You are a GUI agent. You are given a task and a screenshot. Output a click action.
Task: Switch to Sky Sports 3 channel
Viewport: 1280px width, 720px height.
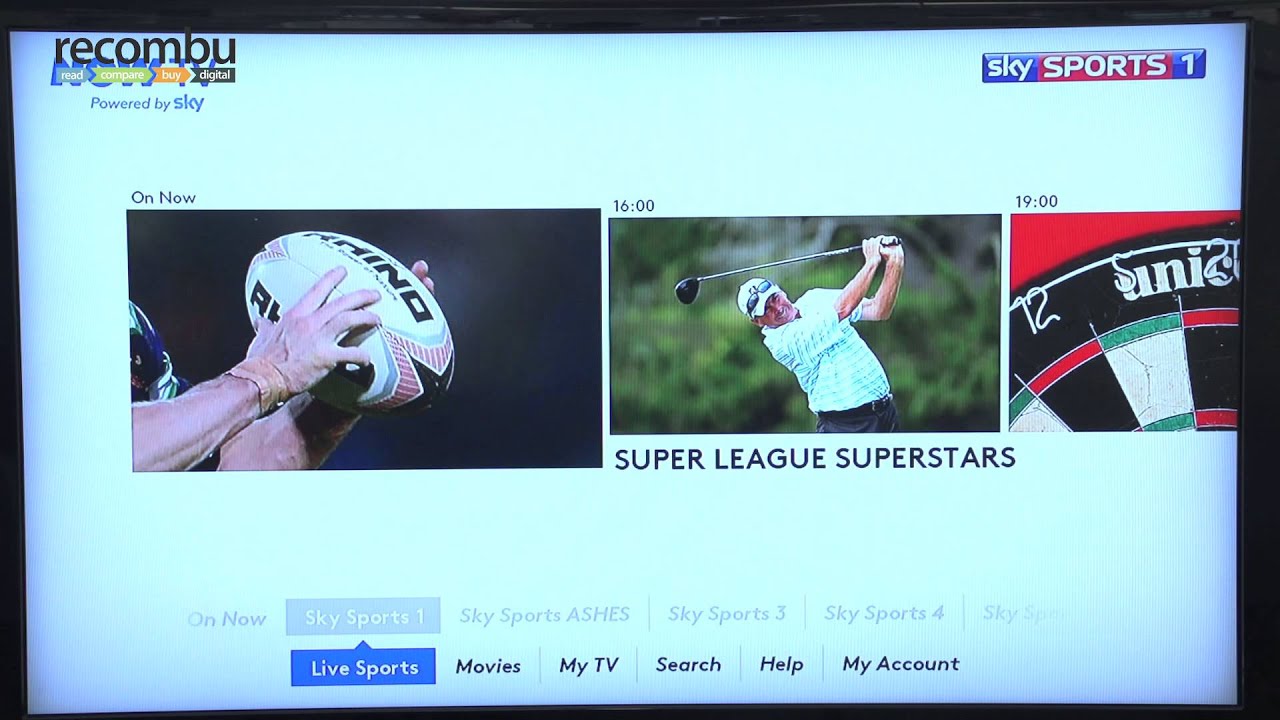[x=727, y=614]
